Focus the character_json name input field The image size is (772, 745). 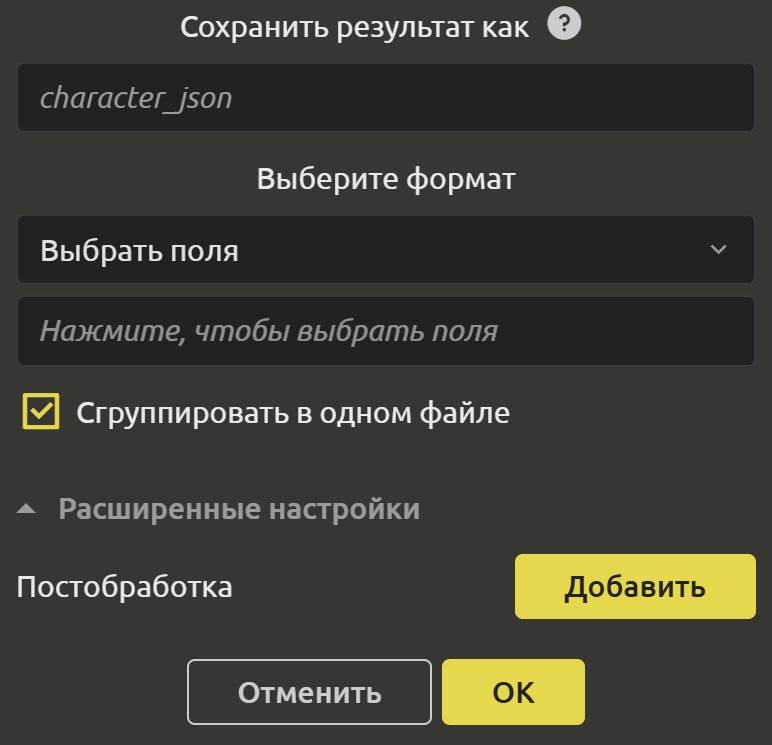[386, 98]
